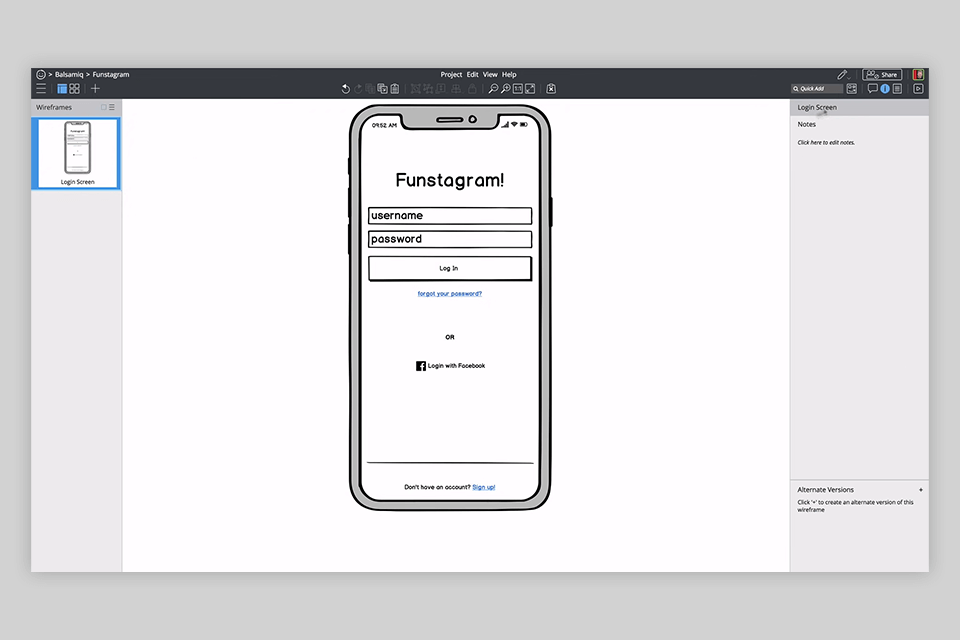Image resolution: width=960 pixels, height=640 pixels.
Task: Click Don't have an account? text
Action: (437, 488)
